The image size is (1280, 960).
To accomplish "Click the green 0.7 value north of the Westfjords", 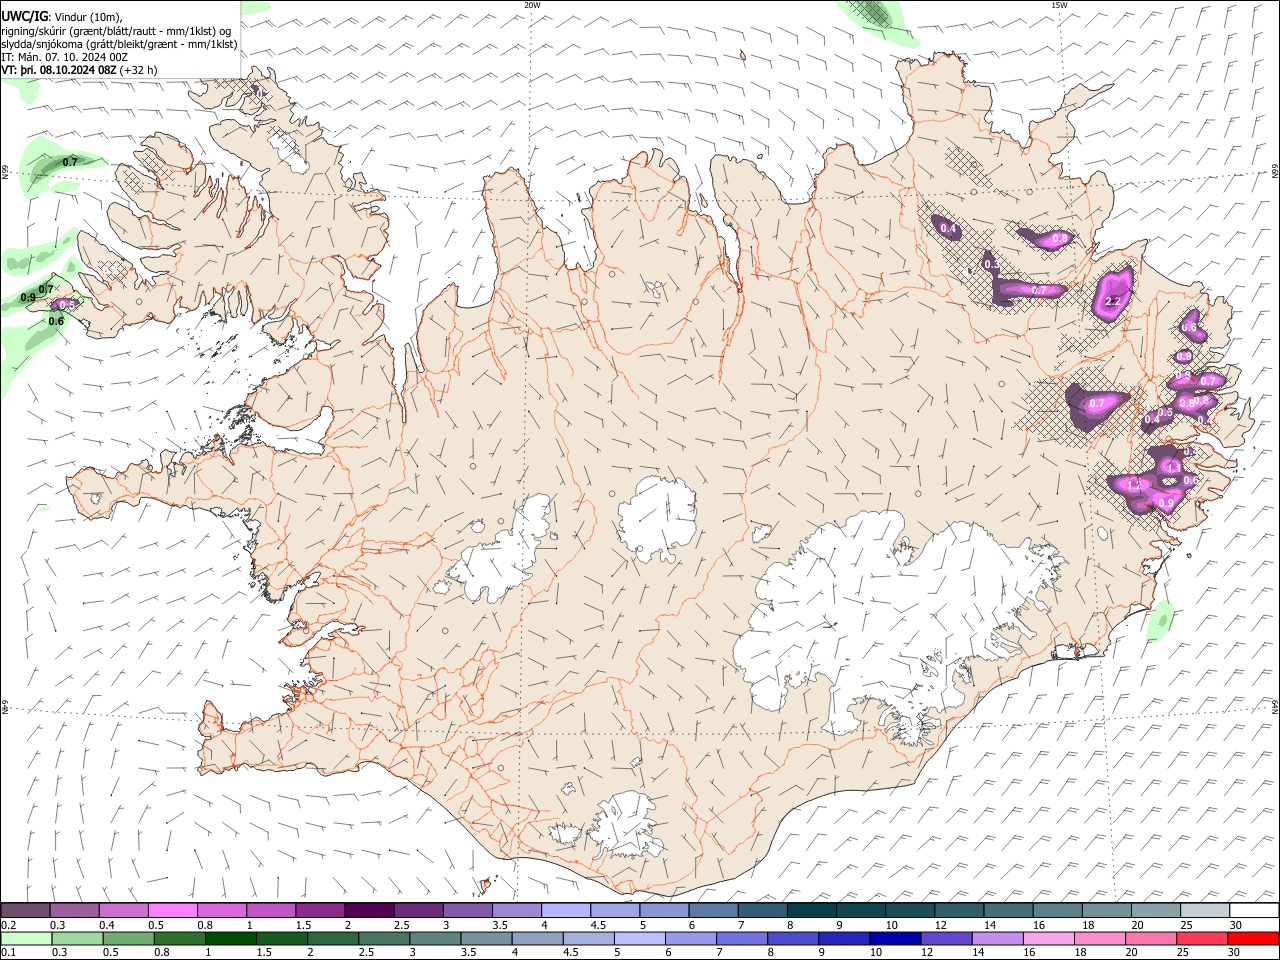I will tap(70, 162).
